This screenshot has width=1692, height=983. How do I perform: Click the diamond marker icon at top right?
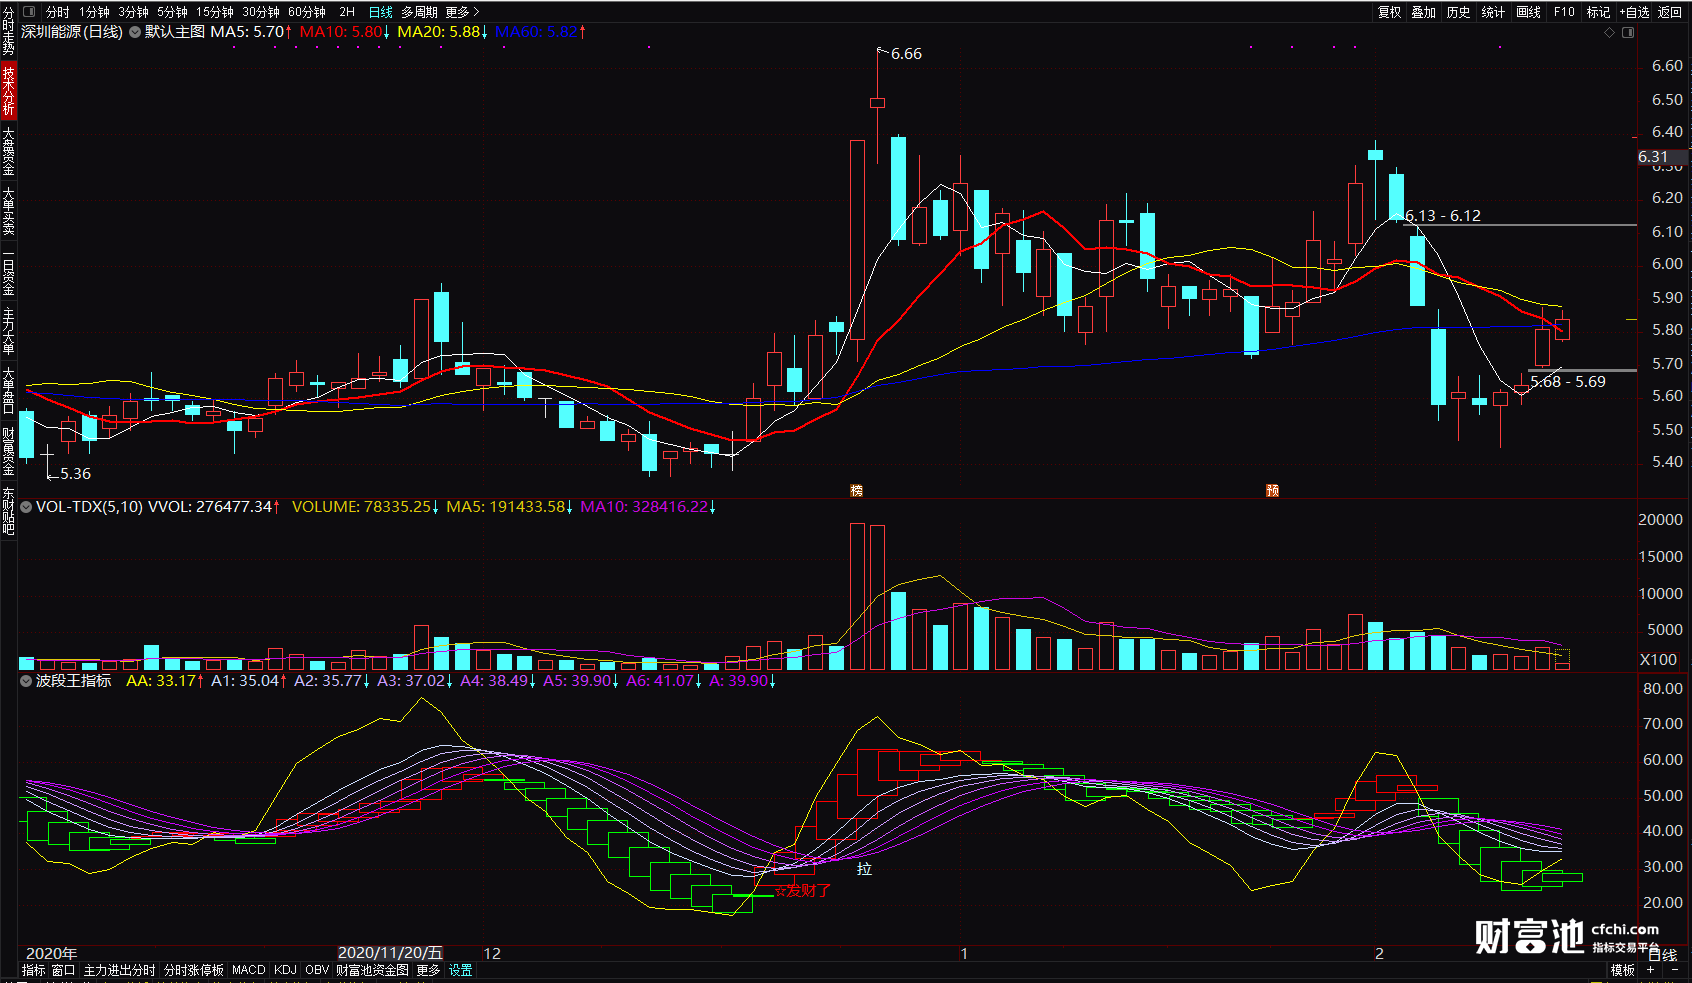coord(1609,33)
